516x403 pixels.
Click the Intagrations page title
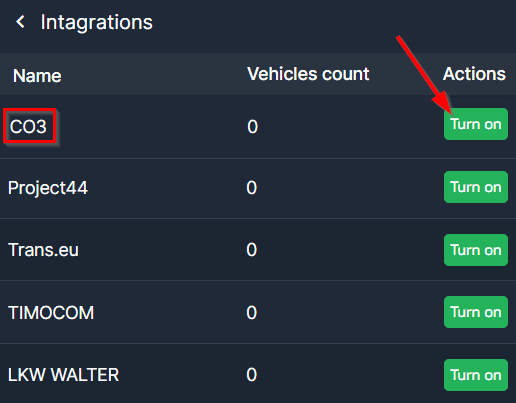click(97, 23)
